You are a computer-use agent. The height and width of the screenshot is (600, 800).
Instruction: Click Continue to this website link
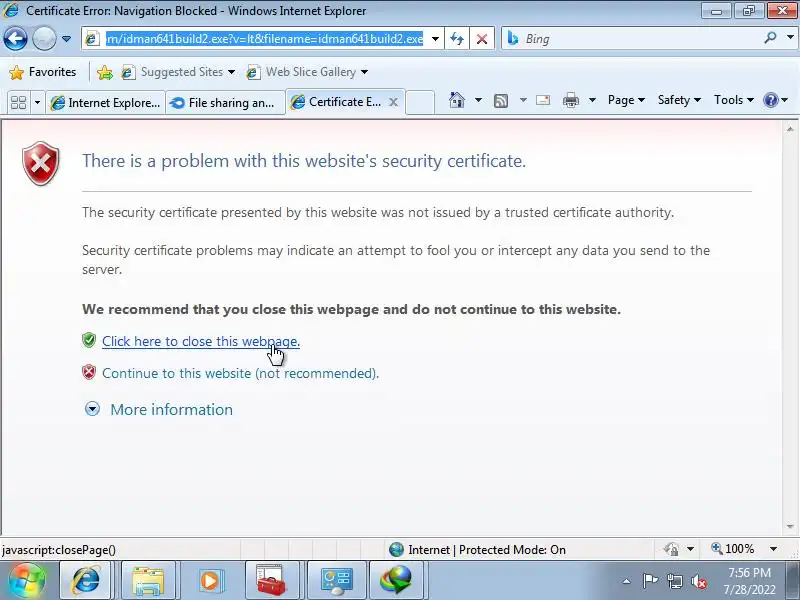pos(240,373)
